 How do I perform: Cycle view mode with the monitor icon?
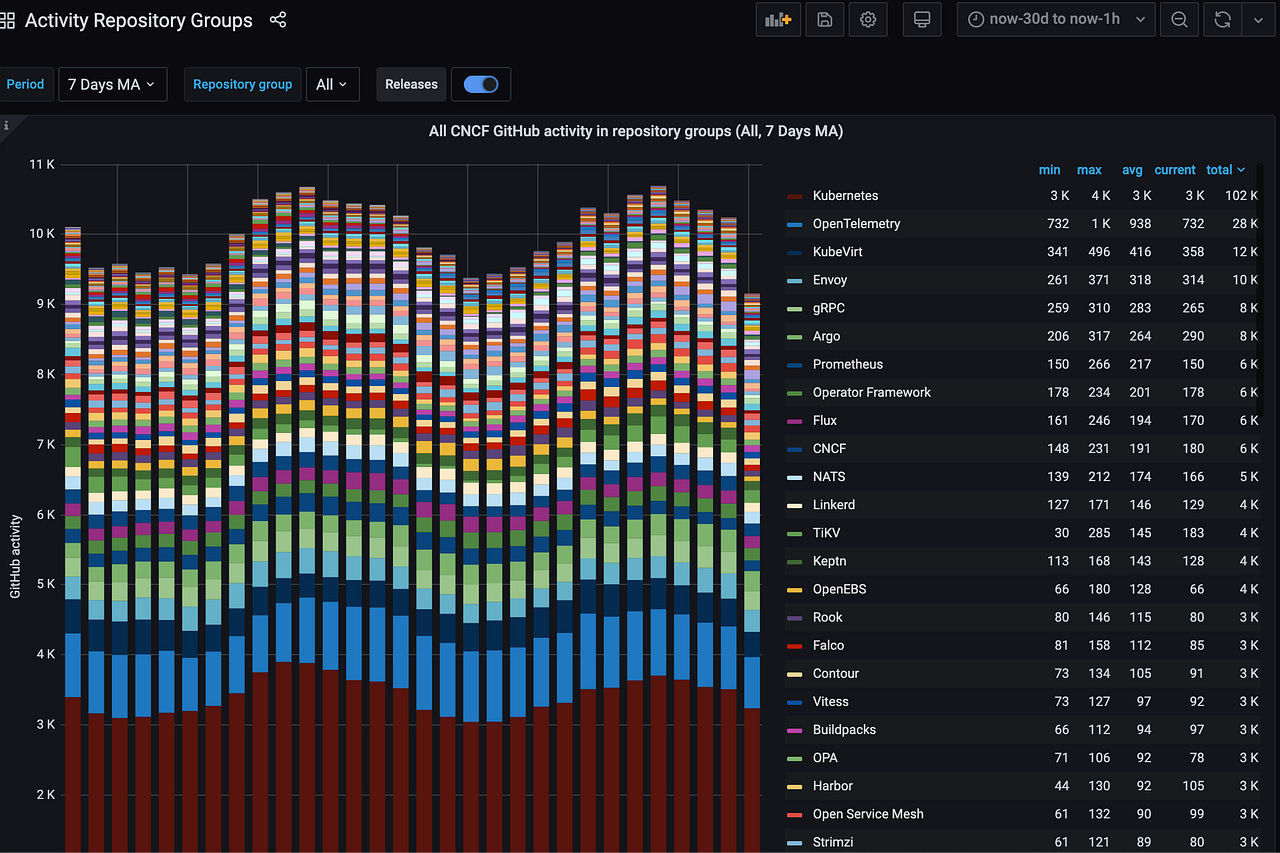pyautogui.click(x=922, y=19)
